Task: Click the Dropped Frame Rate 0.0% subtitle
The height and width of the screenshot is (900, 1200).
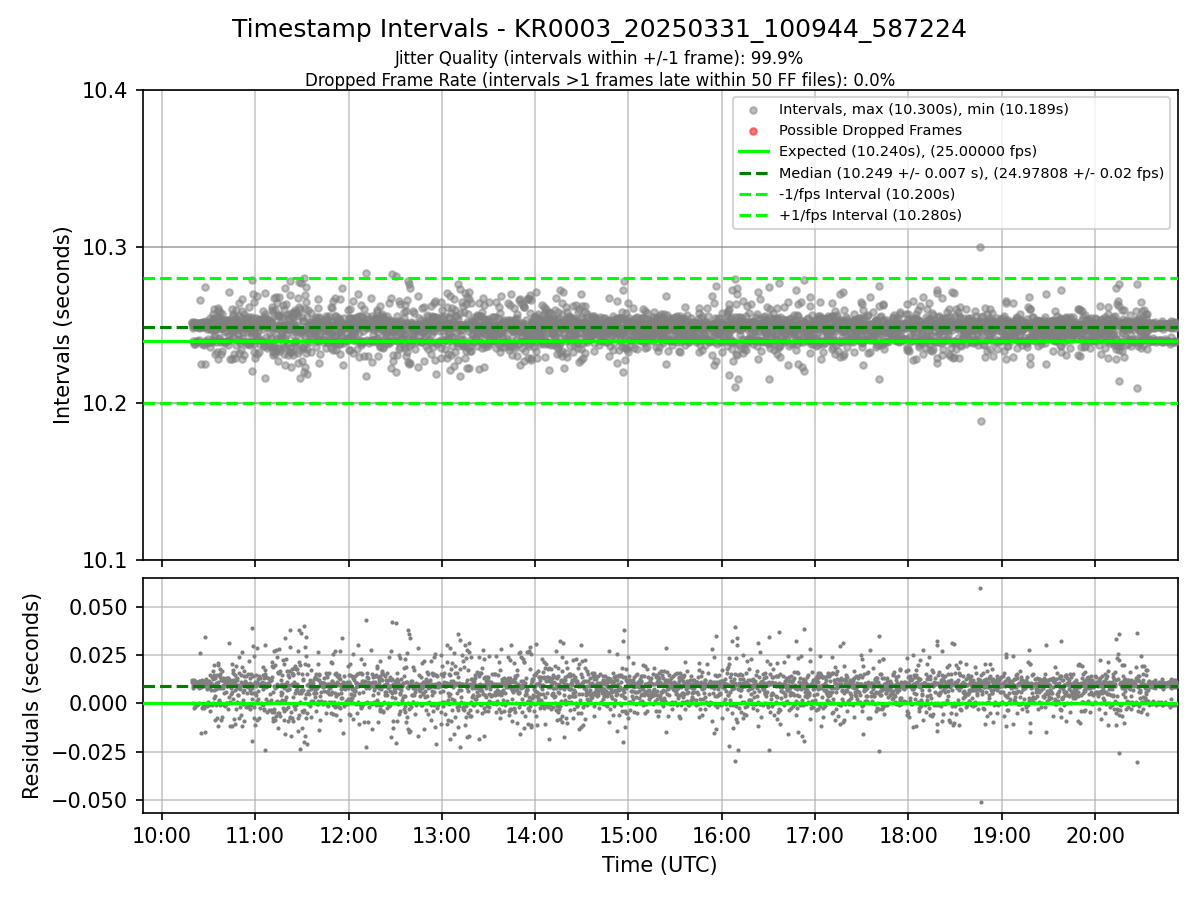Action: click(599, 80)
